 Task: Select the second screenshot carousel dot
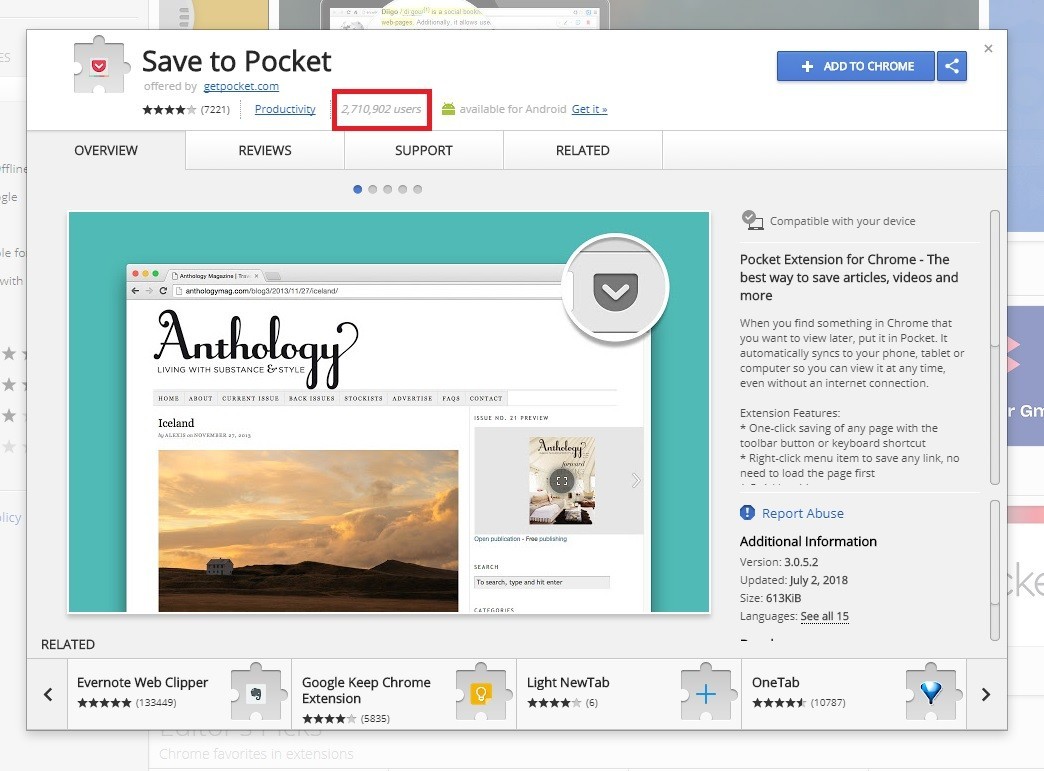[373, 189]
